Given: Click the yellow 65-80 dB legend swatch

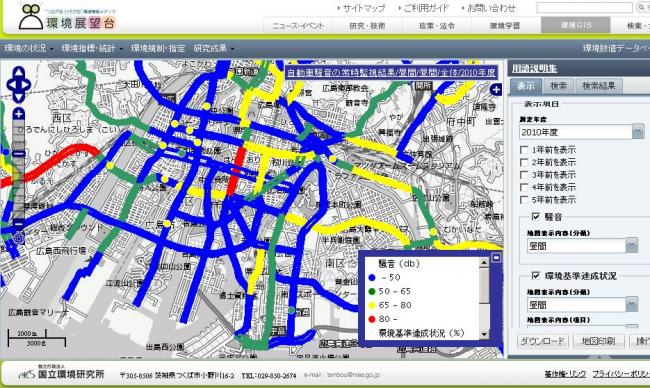Looking at the screenshot, I should coord(372,305).
